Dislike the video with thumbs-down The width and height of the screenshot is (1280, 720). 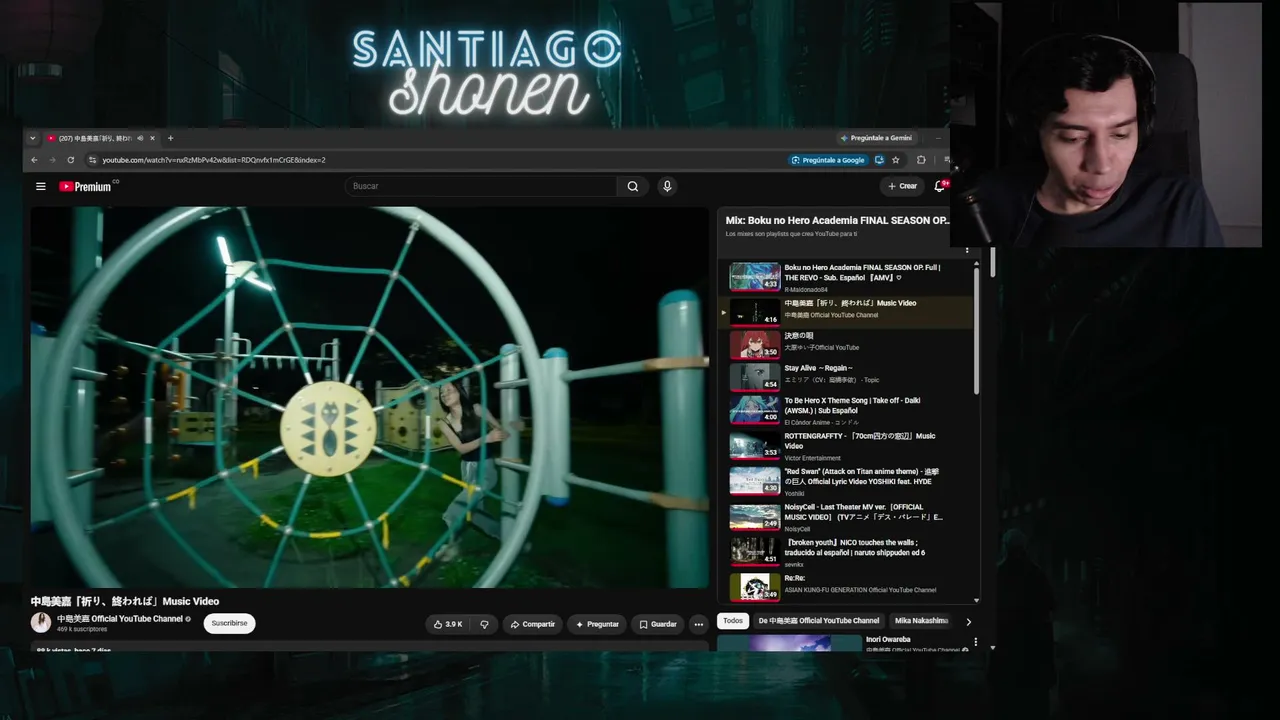point(484,624)
